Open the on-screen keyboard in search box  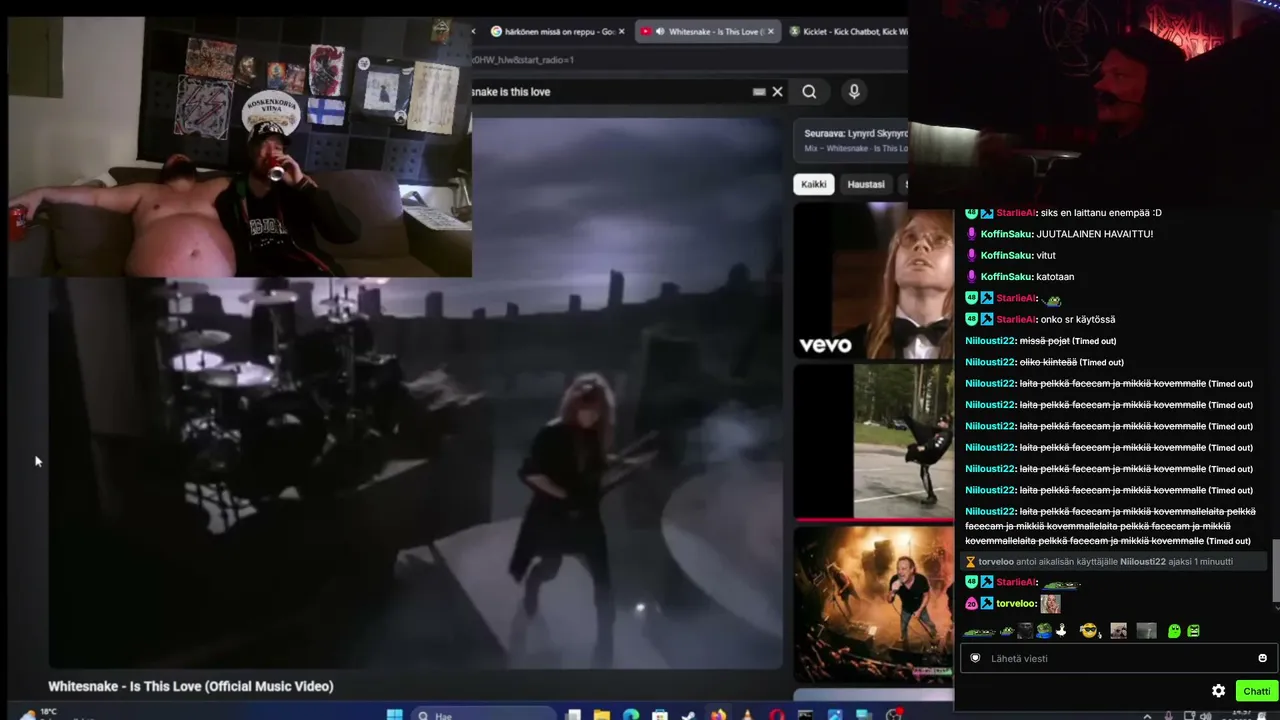(x=759, y=92)
